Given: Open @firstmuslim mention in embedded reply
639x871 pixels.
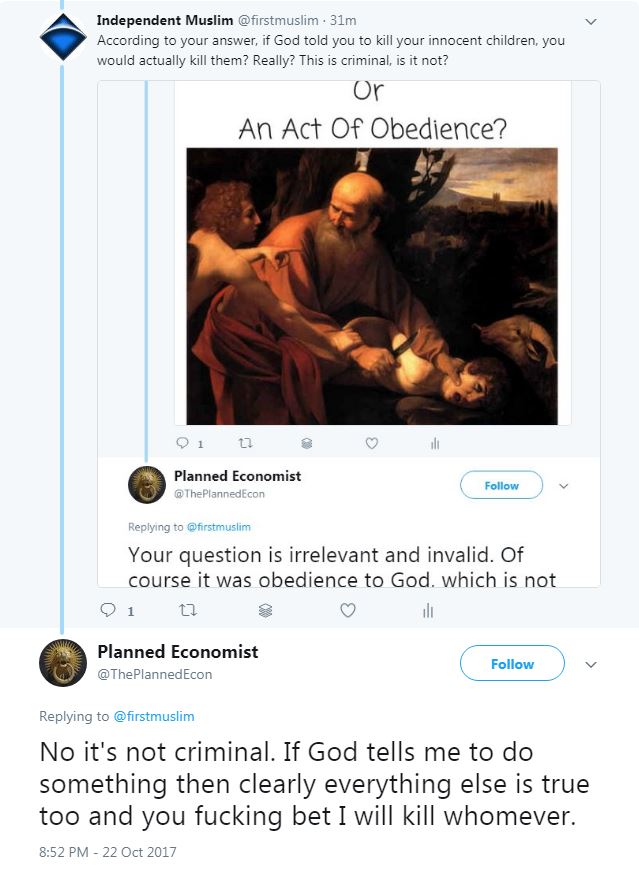Looking at the screenshot, I should click(x=218, y=527).
